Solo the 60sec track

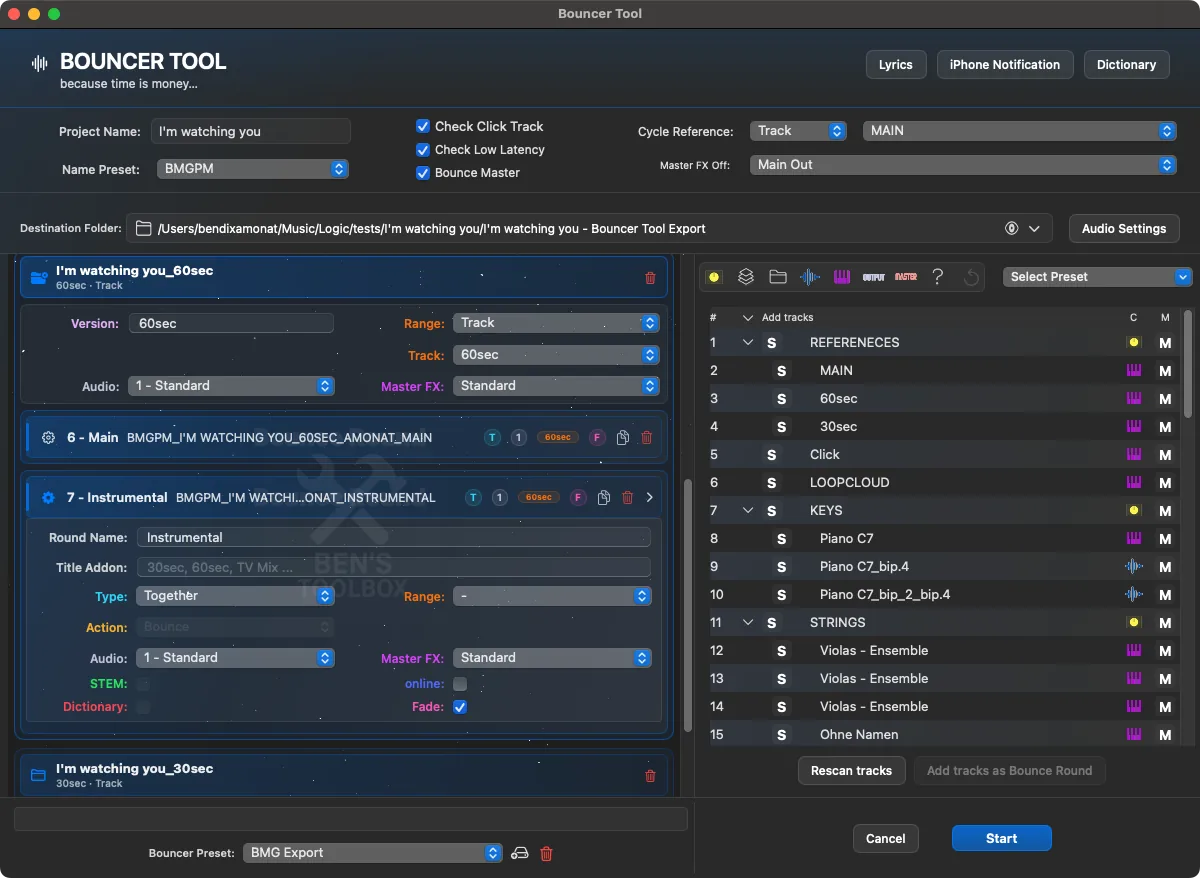781,398
